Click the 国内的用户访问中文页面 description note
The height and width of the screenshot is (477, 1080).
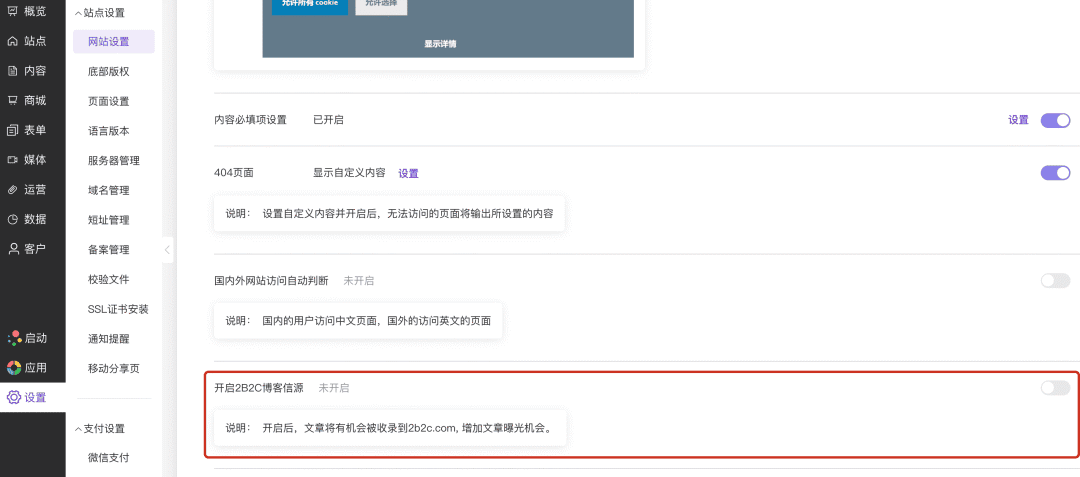click(358, 320)
